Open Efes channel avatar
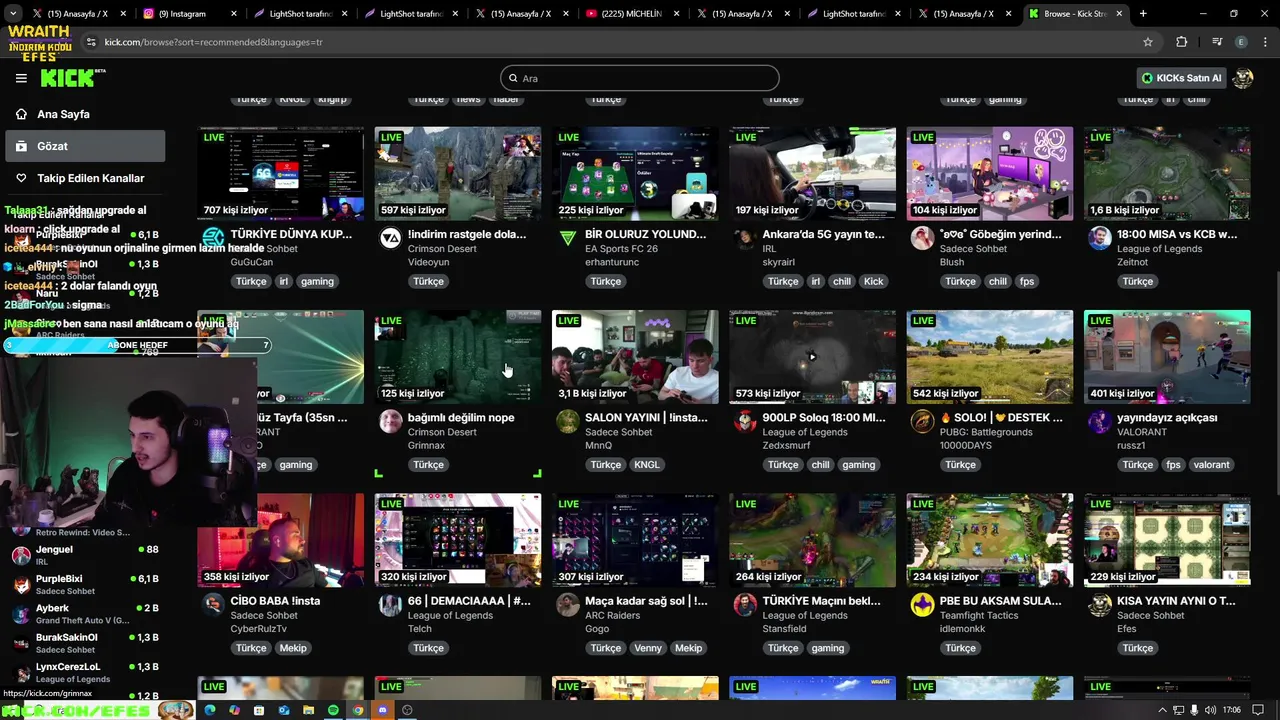 pyautogui.click(x=1099, y=605)
